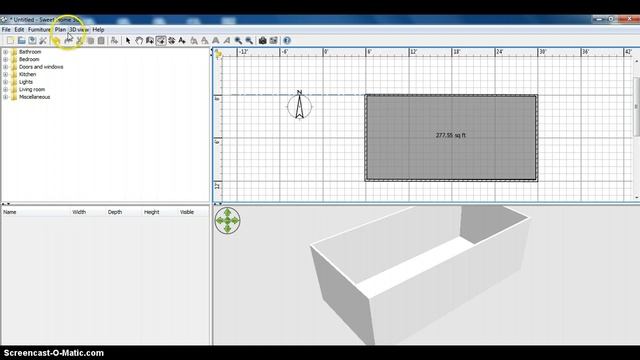640x360 pixels.
Task: Click the Undo toolbar icon
Action: pos(56,40)
